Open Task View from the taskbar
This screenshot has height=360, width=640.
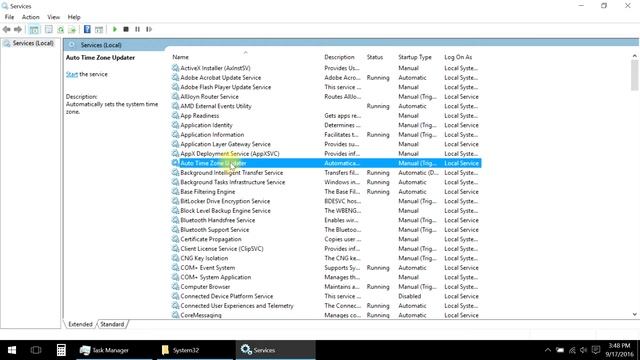[x=36, y=350]
